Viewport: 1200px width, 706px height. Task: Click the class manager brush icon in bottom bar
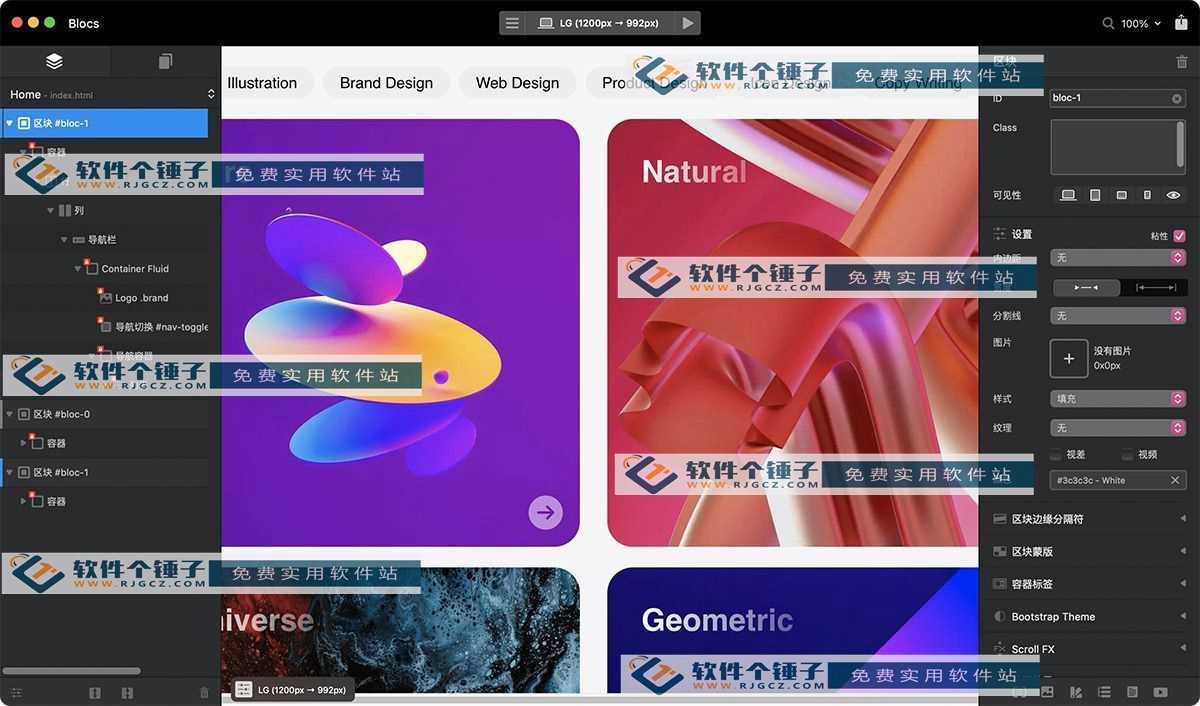1076,692
